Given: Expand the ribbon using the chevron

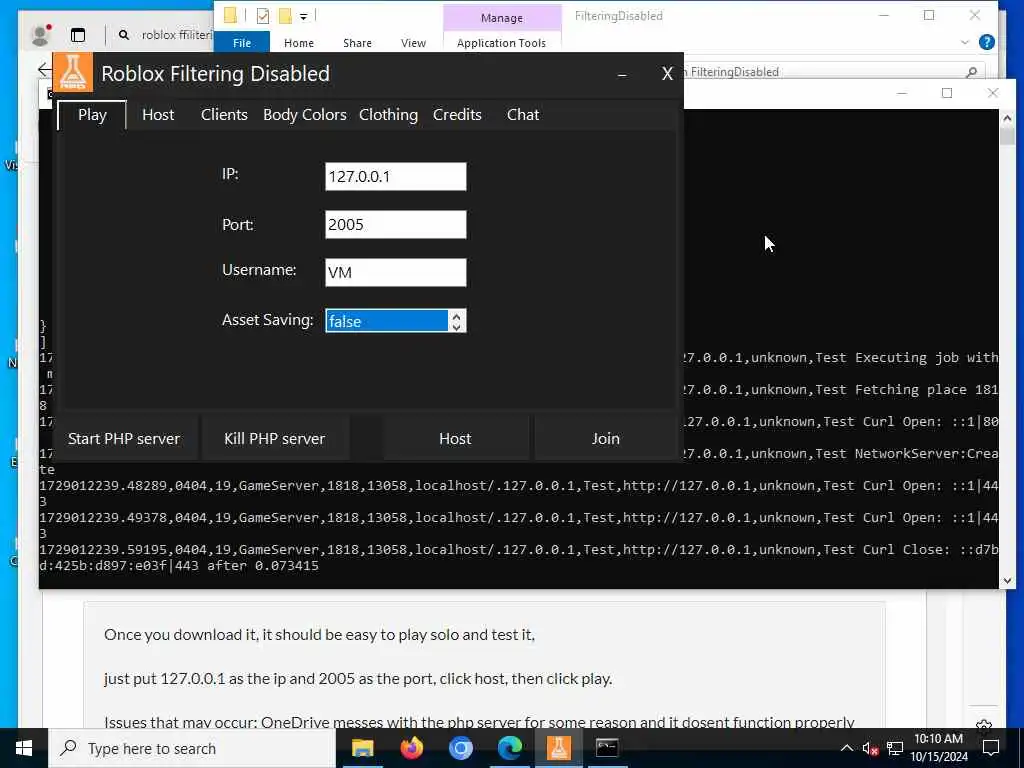Looking at the screenshot, I should coord(965,42).
